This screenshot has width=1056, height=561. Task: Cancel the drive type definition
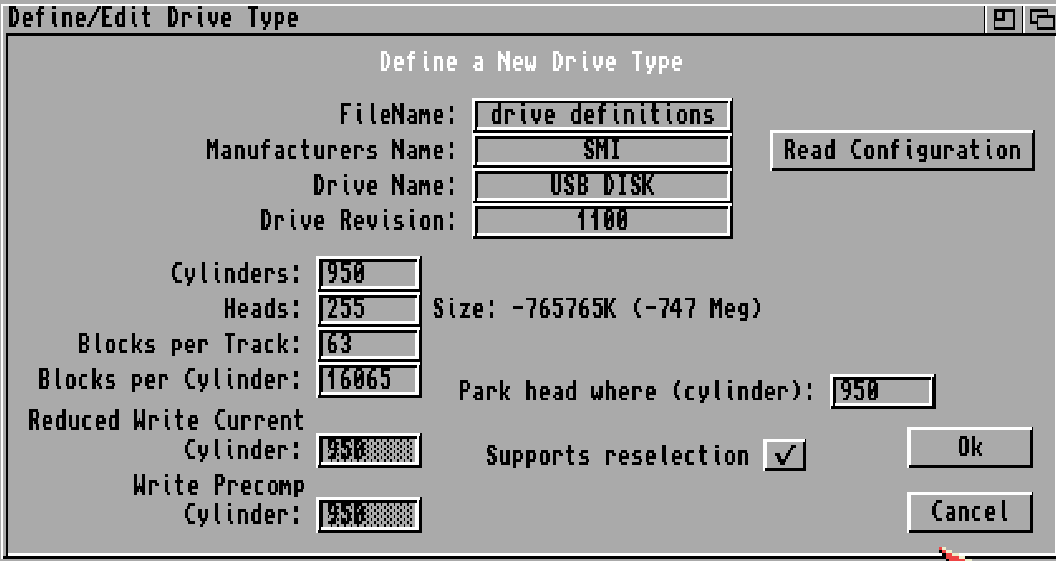(969, 512)
